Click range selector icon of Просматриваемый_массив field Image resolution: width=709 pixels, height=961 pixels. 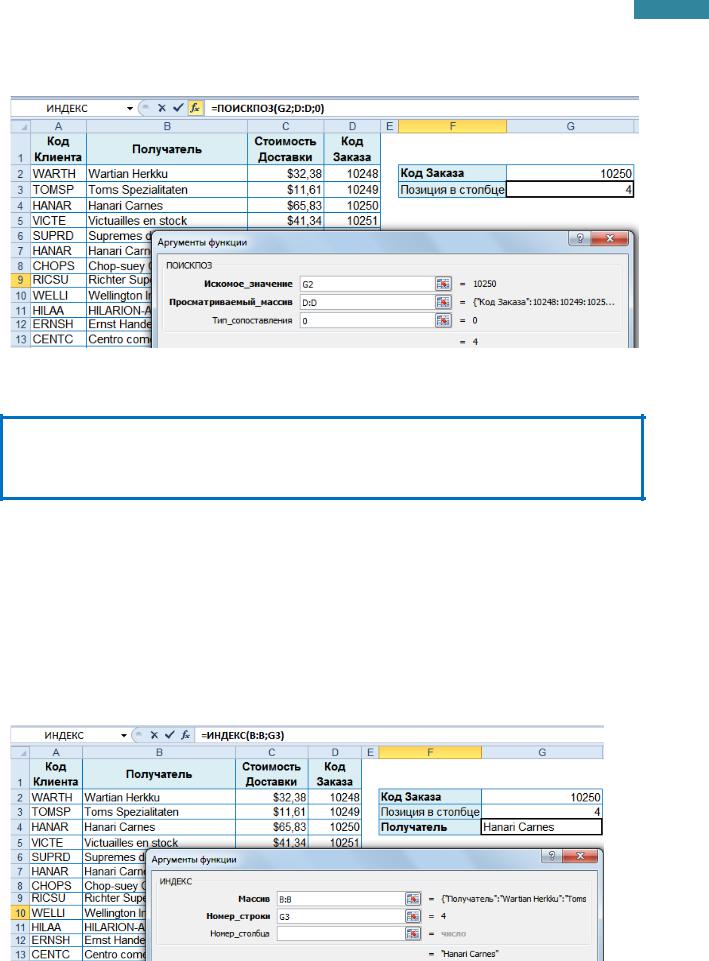pyautogui.click(x=443, y=302)
